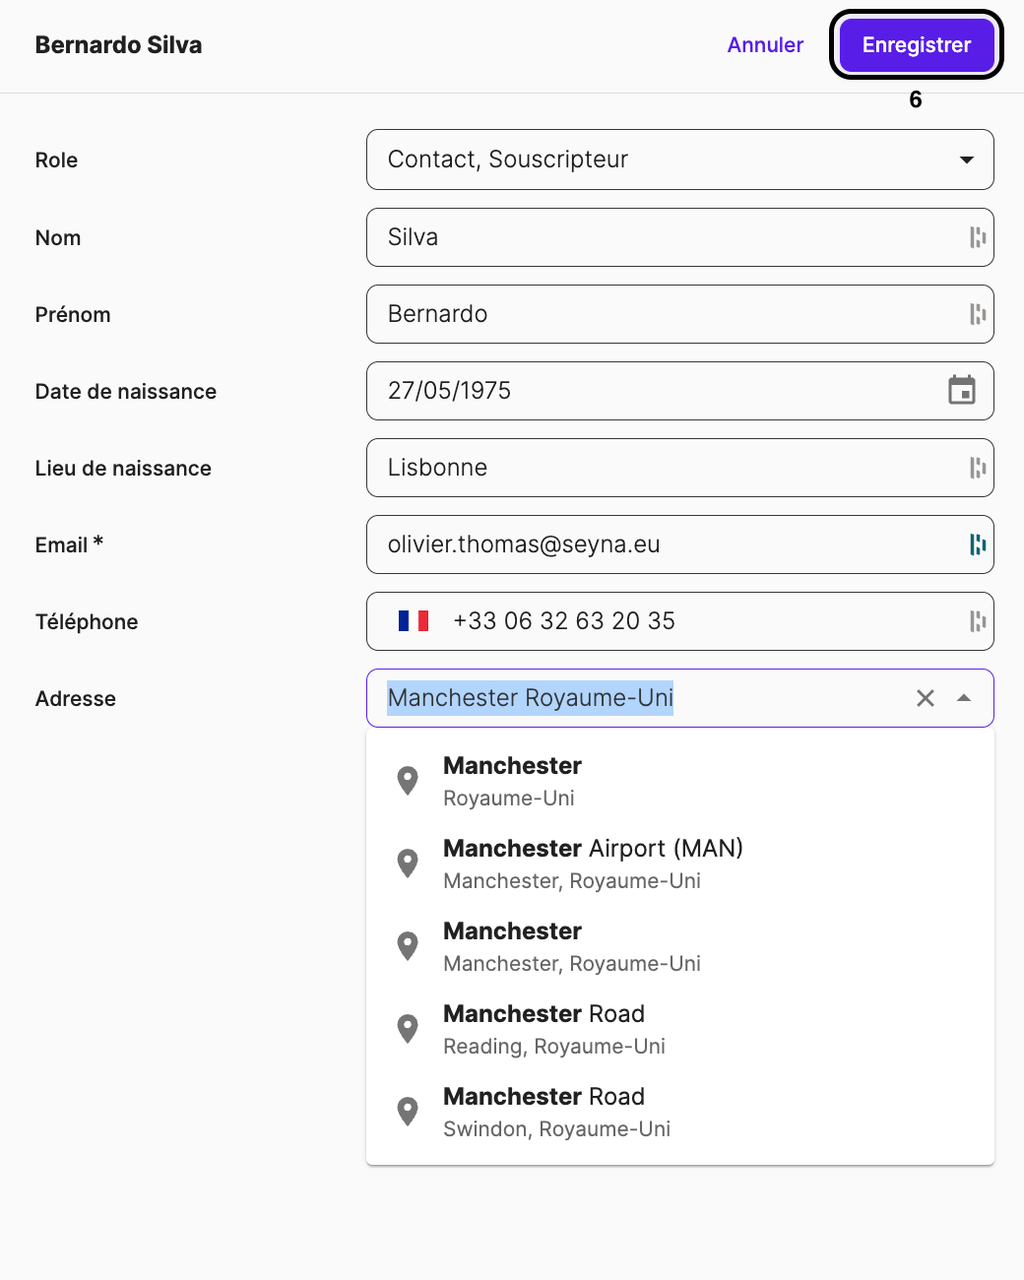Click the green autofill icon in Email field

coord(977,544)
